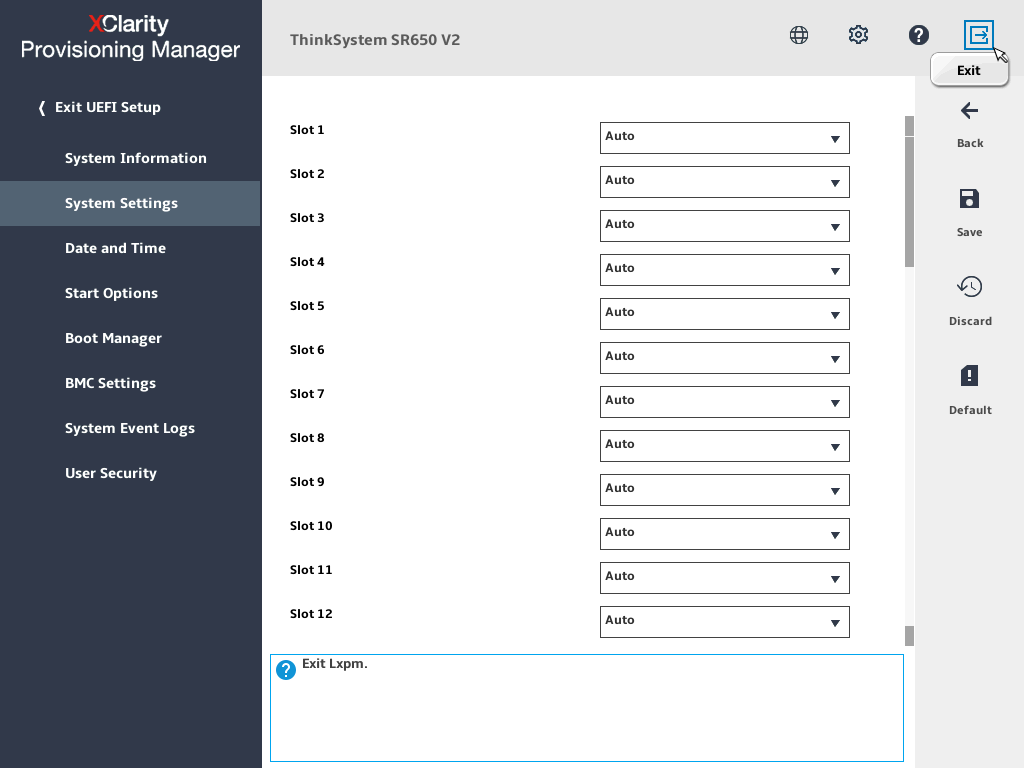
Task: Open the gear settings icon
Action: (x=858, y=35)
